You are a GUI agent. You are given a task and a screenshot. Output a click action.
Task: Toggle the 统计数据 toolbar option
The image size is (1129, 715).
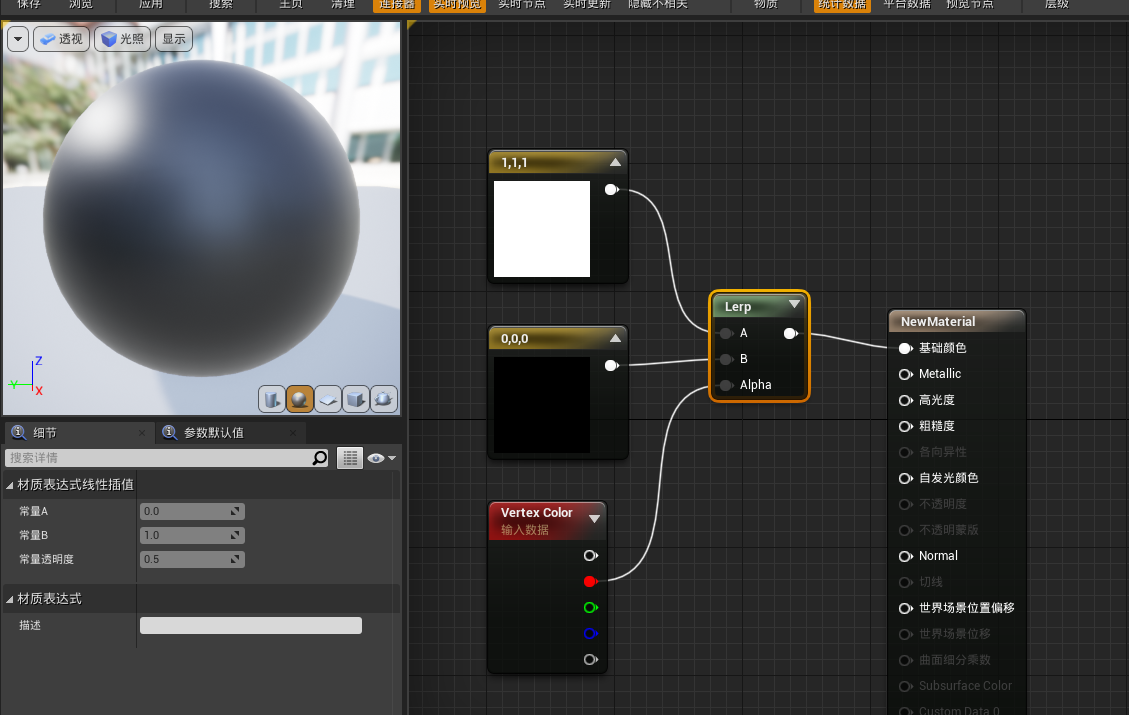[x=842, y=5]
